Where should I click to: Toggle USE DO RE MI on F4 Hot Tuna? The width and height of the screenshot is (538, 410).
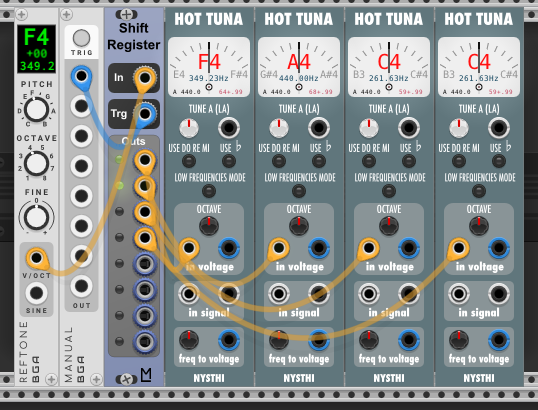point(189,161)
